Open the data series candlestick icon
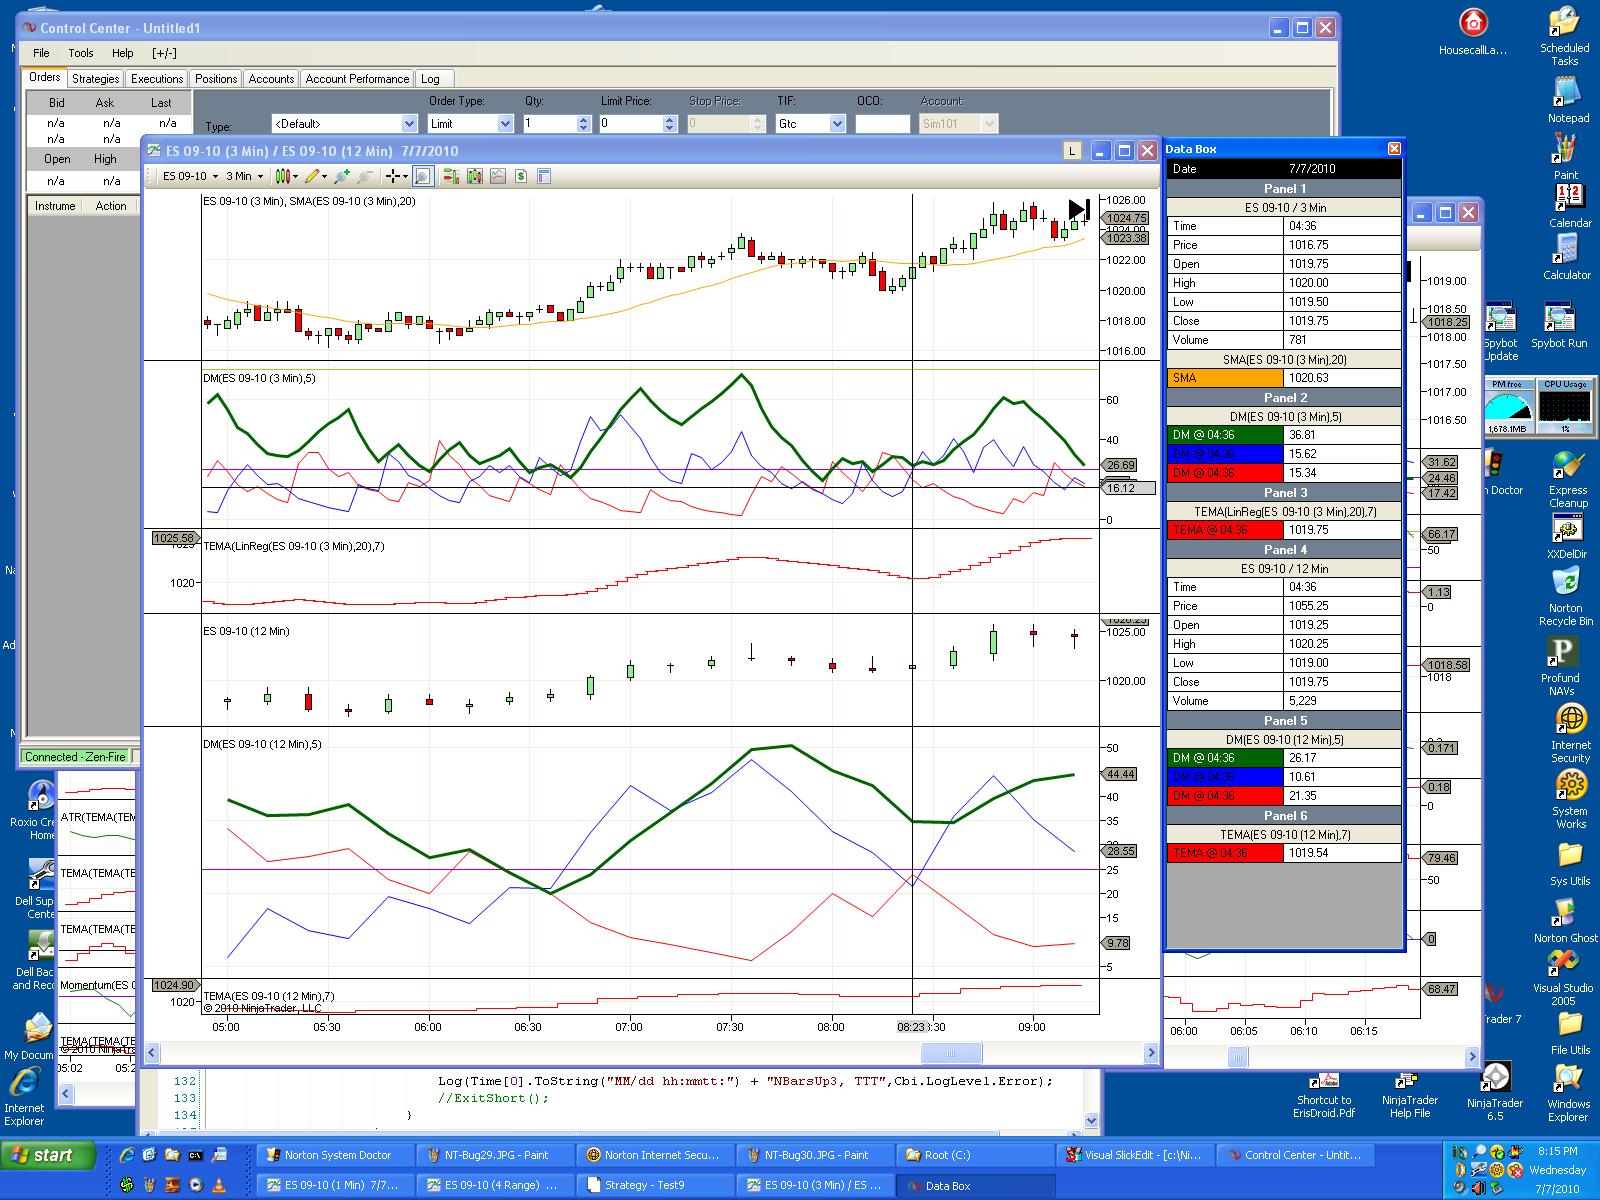Image resolution: width=1600 pixels, height=1200 pixels. pos(475,176)
